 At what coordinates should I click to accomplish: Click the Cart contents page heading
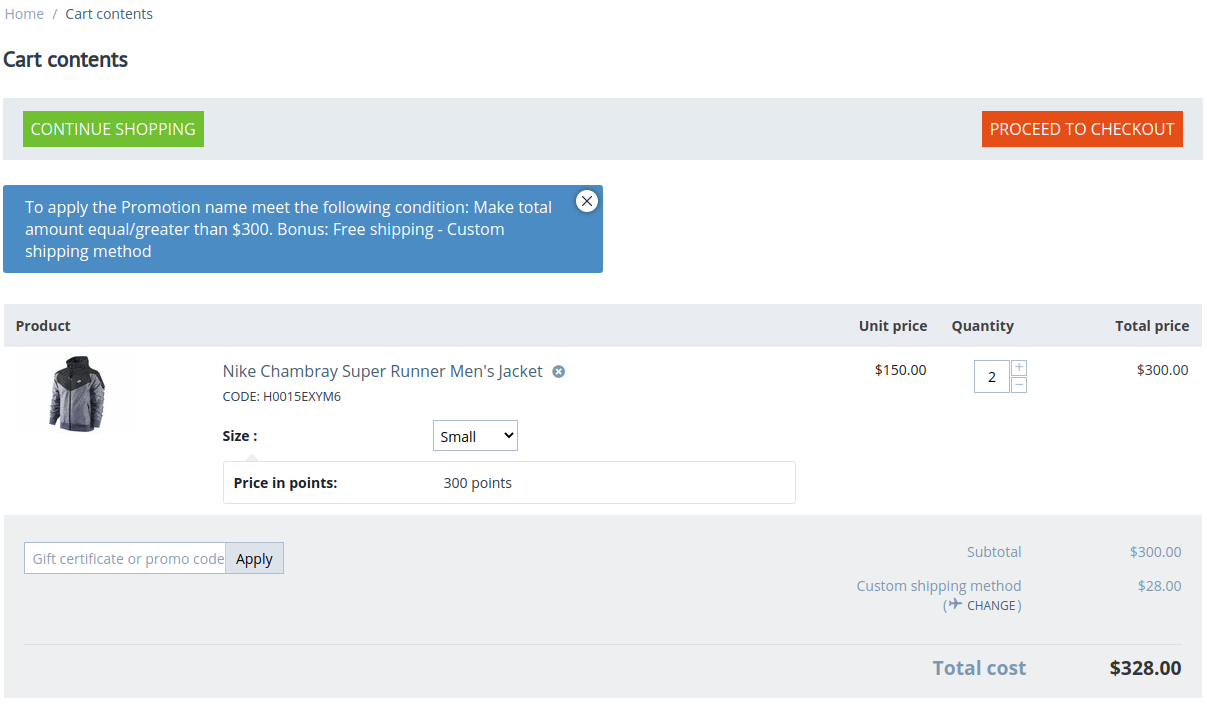(x=66, y=60)
